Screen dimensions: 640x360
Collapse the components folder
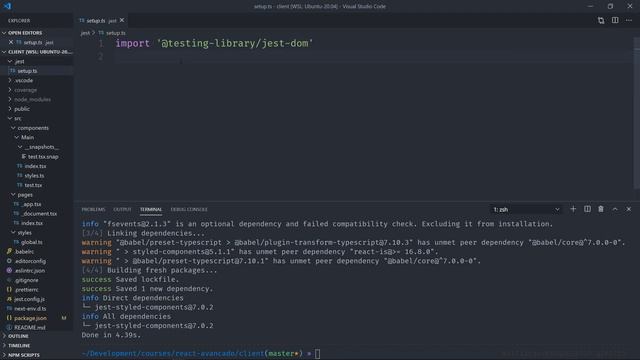tap(37, 128)
